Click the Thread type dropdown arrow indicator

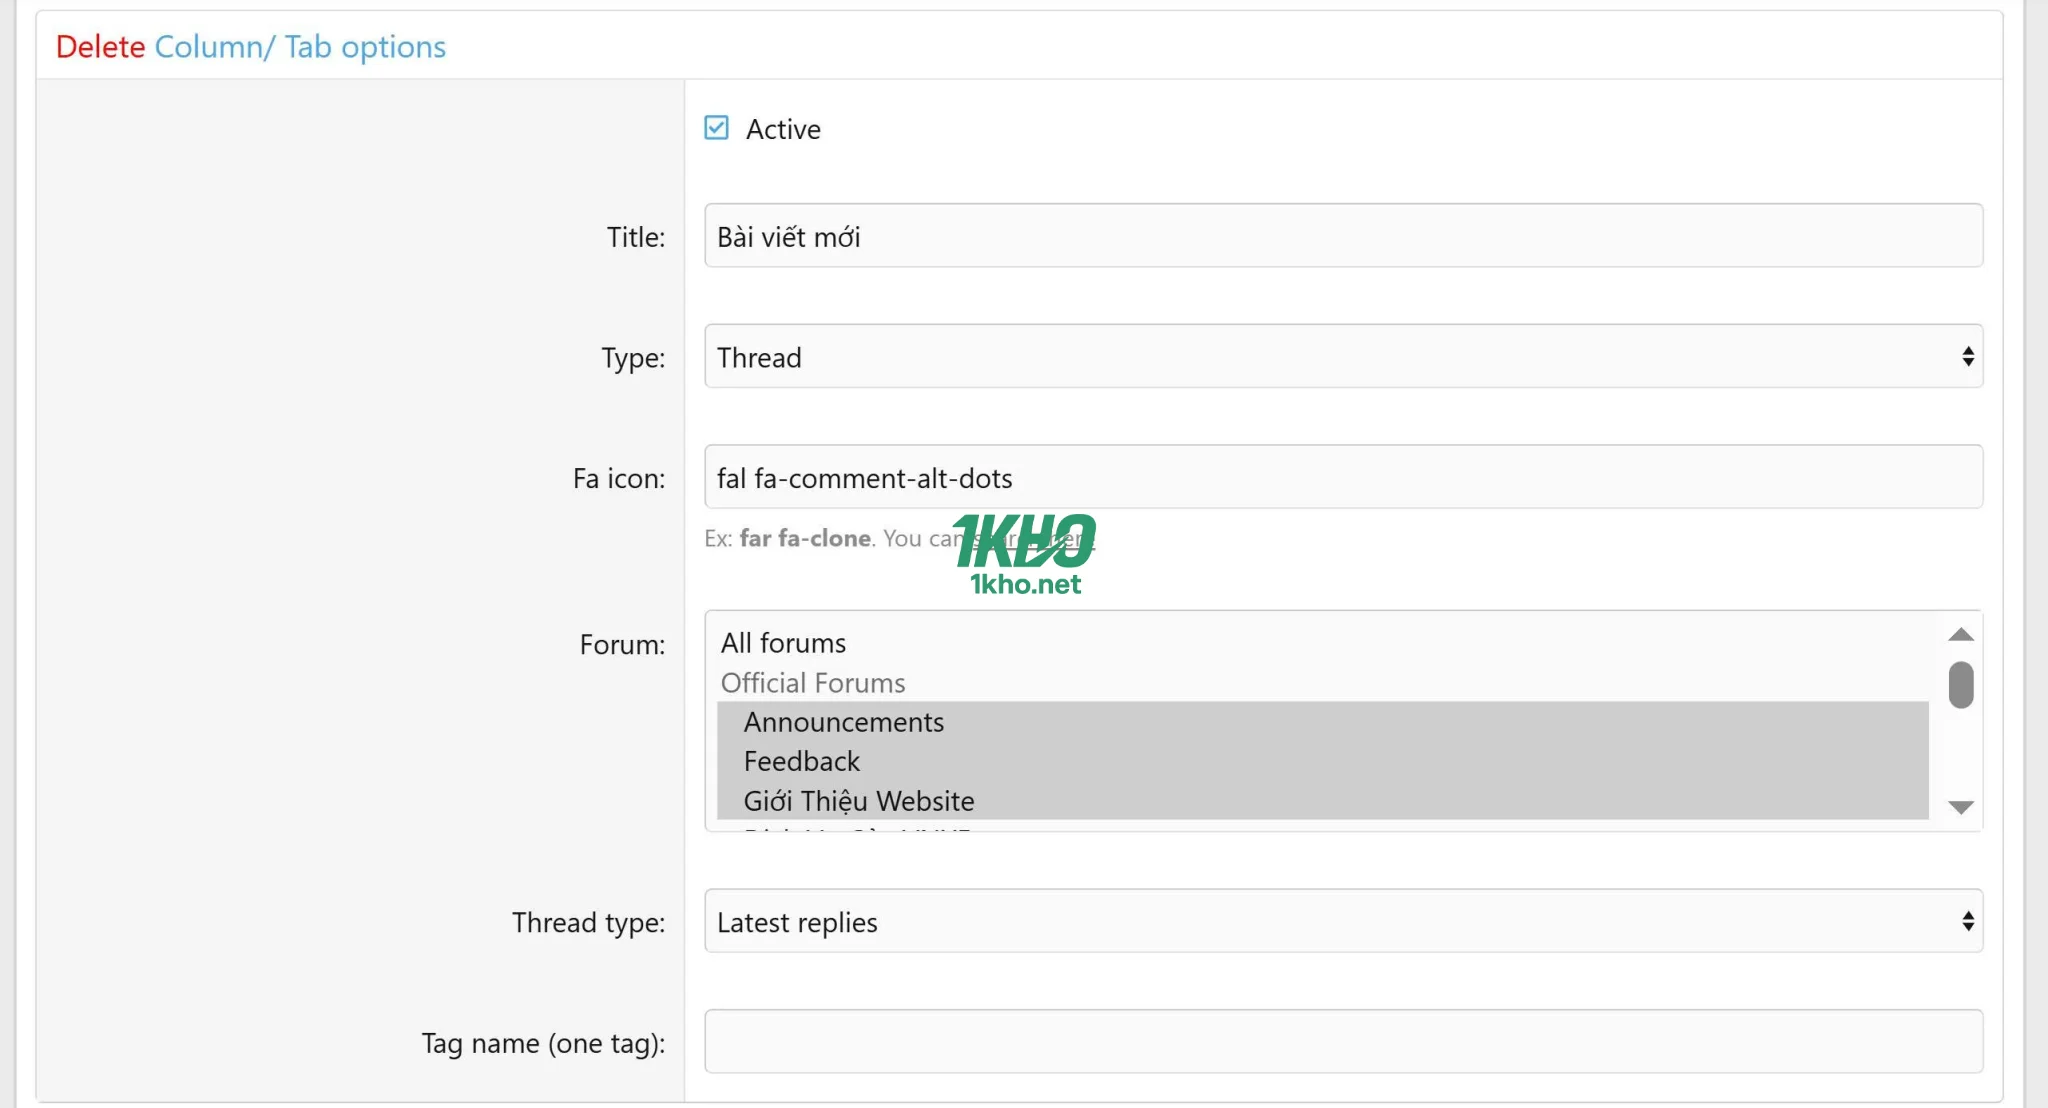pos(1967,922)
